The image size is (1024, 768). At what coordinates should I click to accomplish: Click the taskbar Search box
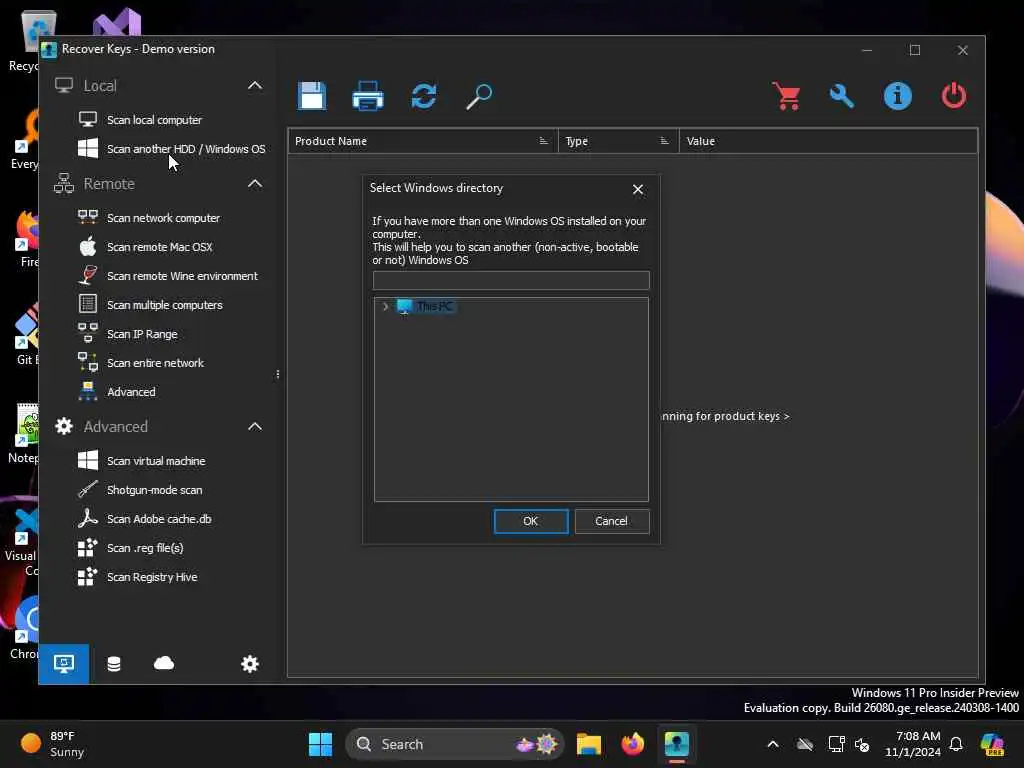(x=455, y=744)
